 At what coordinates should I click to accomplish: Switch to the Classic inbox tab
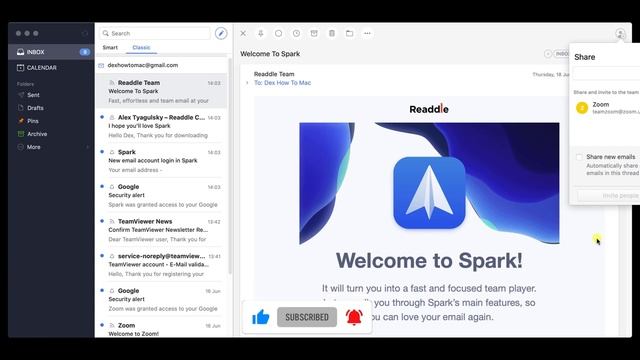point(141,47)
